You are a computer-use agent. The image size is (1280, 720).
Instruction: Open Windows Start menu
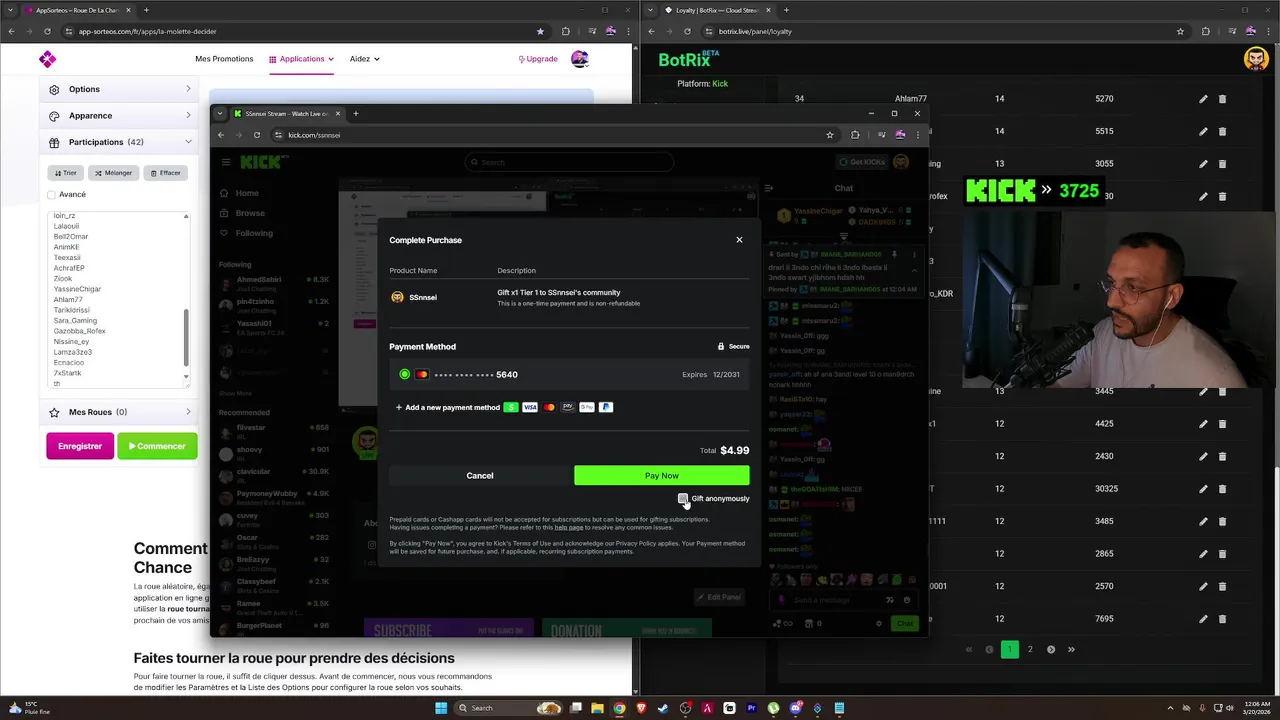tap(441, 708)
